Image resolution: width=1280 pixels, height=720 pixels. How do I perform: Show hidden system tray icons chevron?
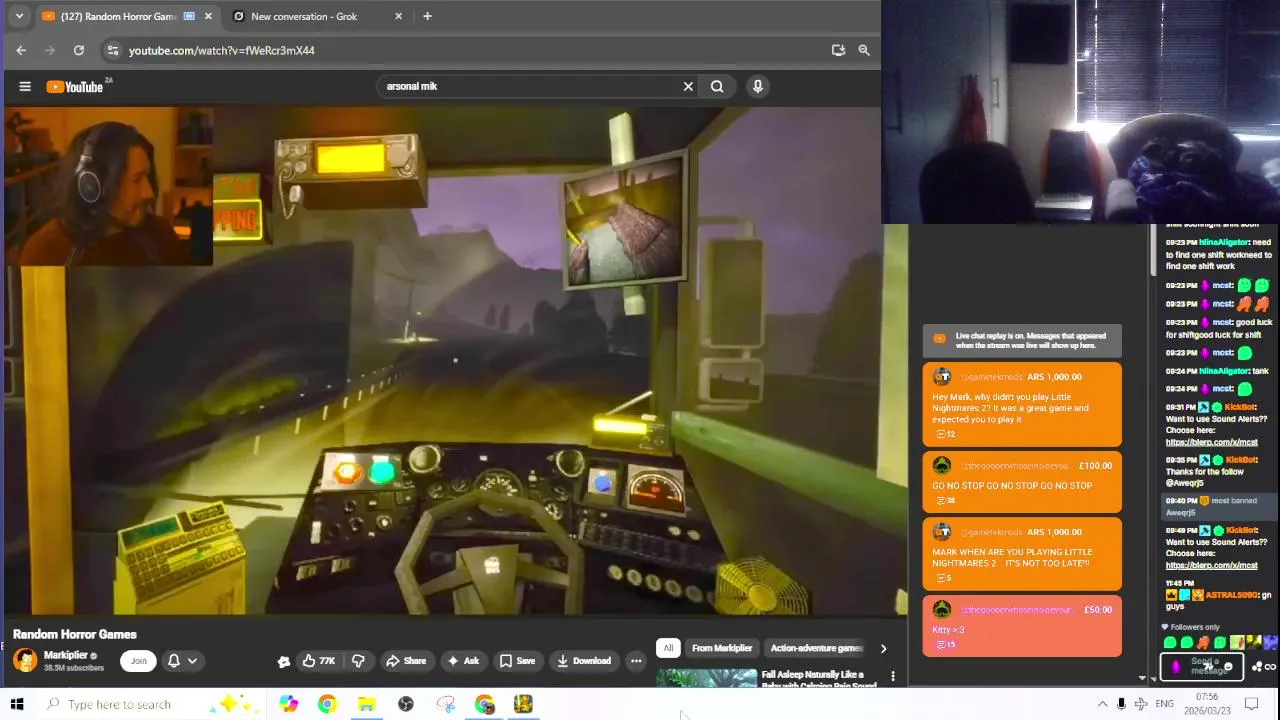(x=1102, y=704)
